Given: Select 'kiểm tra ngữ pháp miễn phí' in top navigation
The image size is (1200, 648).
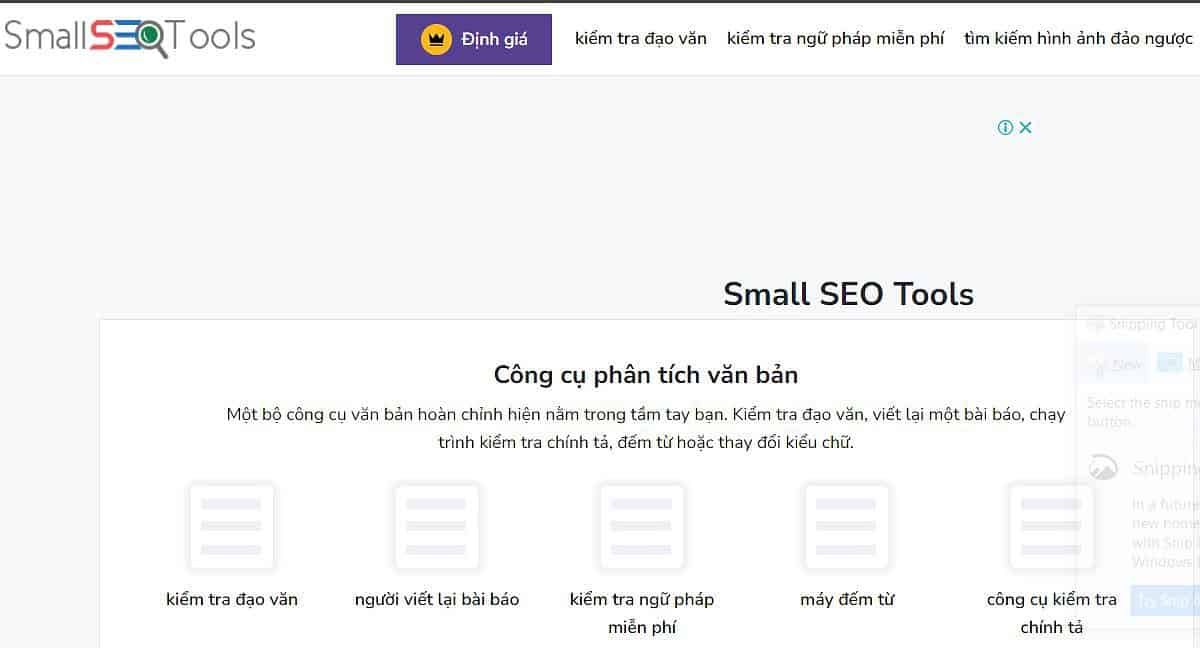Looking at the screenshot, I should tap(835, 39).
